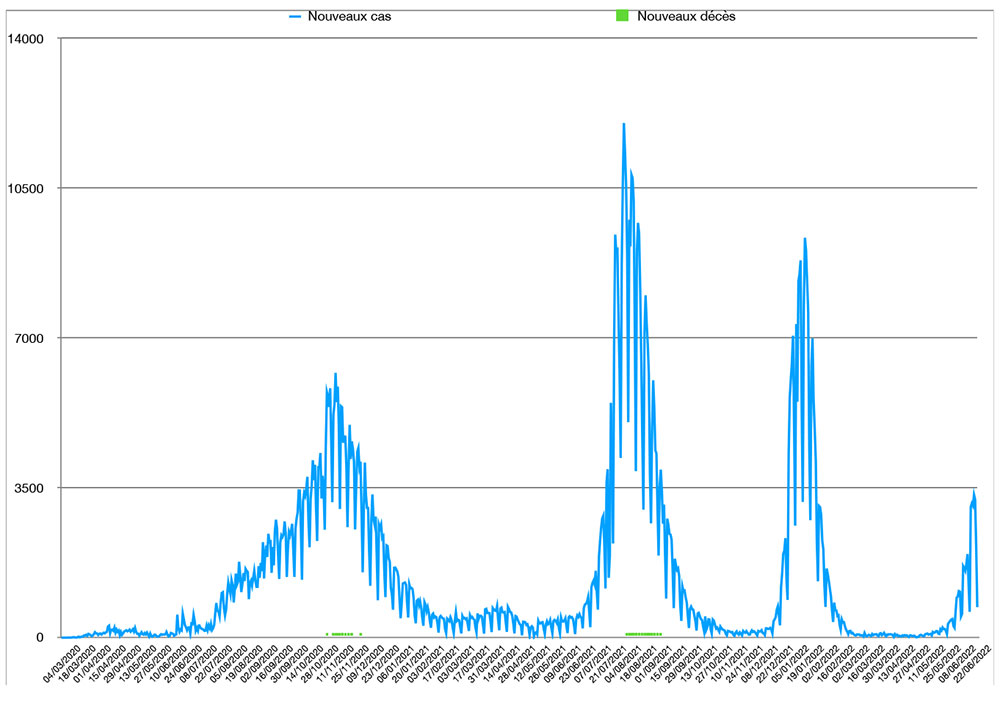Click the green Nouveaux décès legend square

point(622,16)
